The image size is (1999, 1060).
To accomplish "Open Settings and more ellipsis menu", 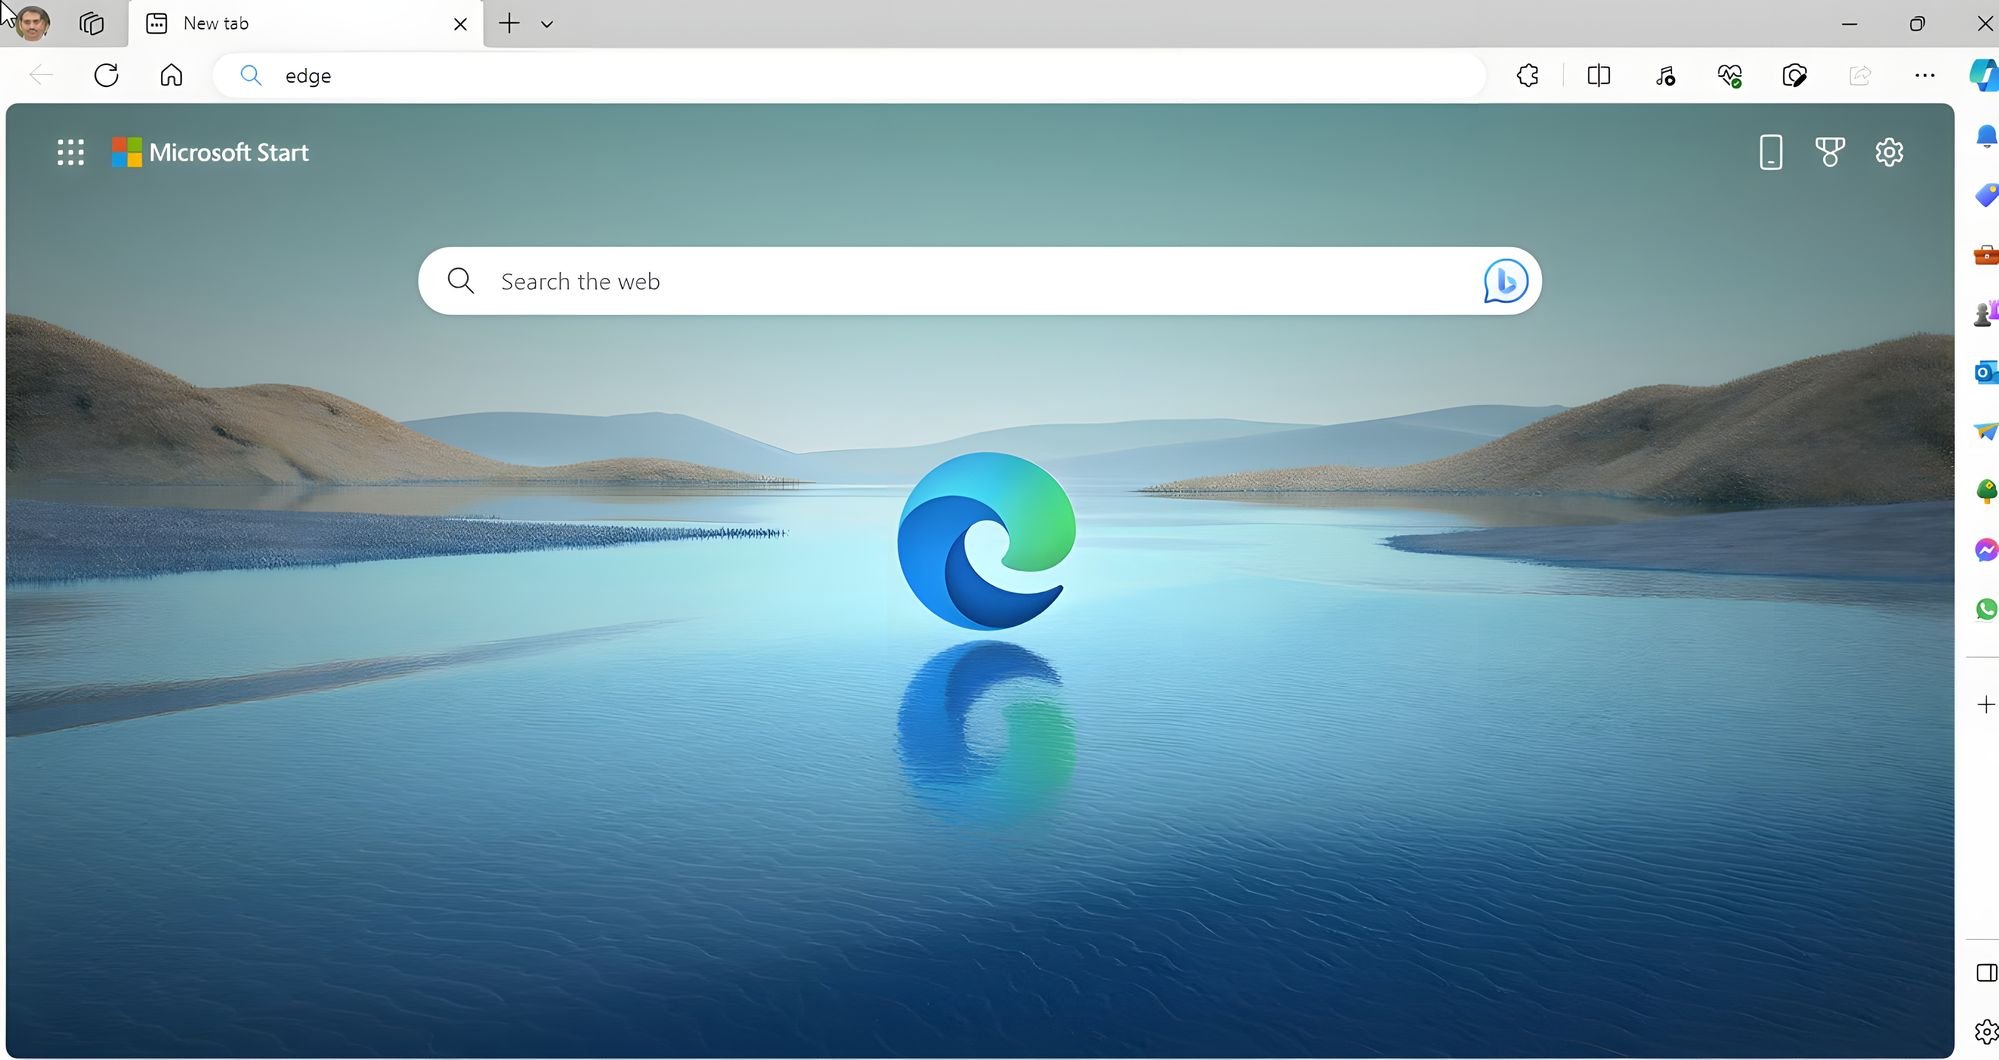I will [x=1925, y=75].
